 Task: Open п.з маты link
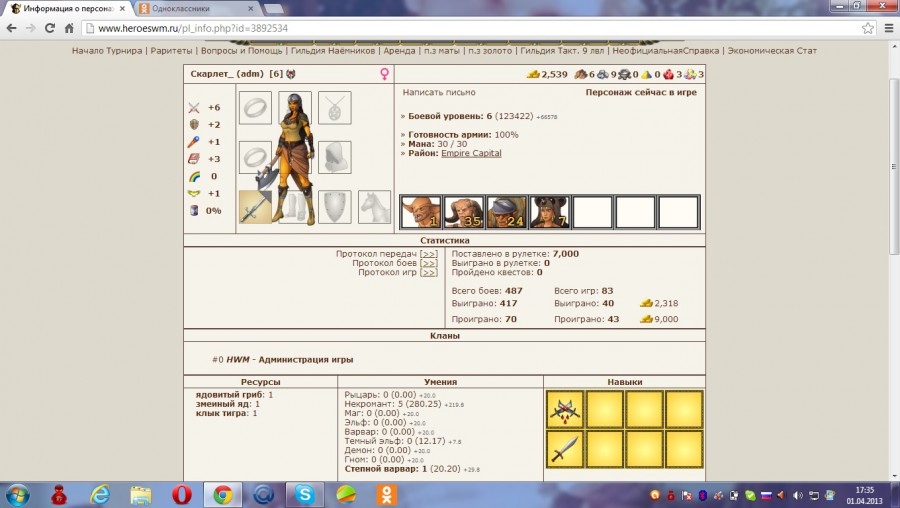point(442,51)
